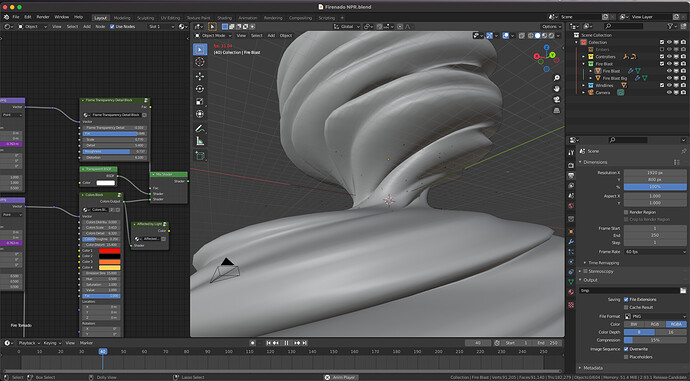Select the Annotate tool
This screenshot has width=690, height=381.
coord(200,128)
